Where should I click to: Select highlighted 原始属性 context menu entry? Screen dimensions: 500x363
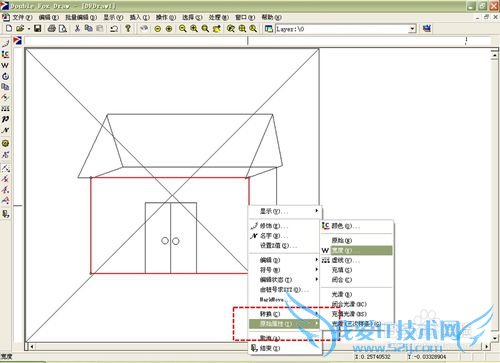[285, 324]
